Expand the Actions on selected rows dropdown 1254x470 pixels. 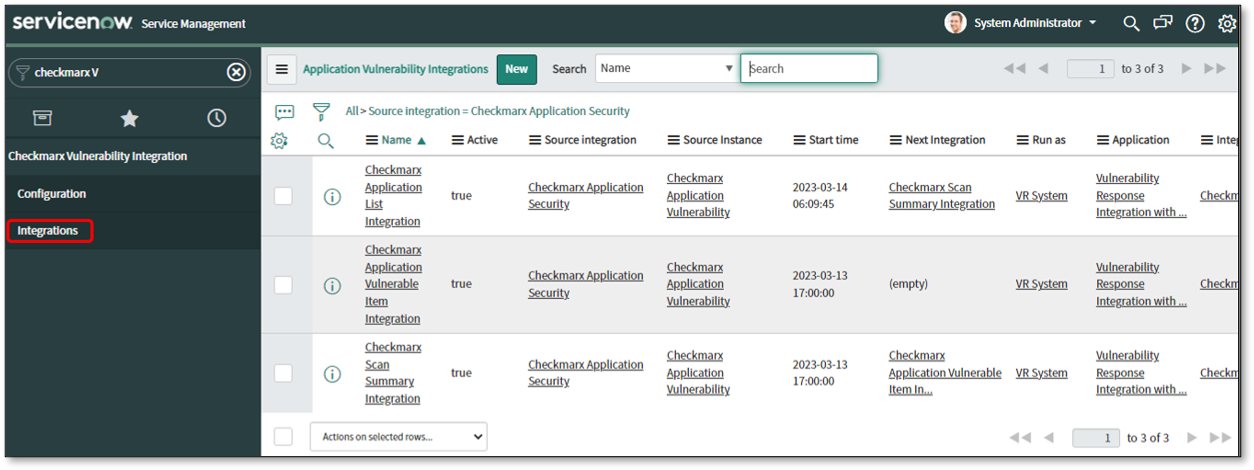[x=398, y=437]
